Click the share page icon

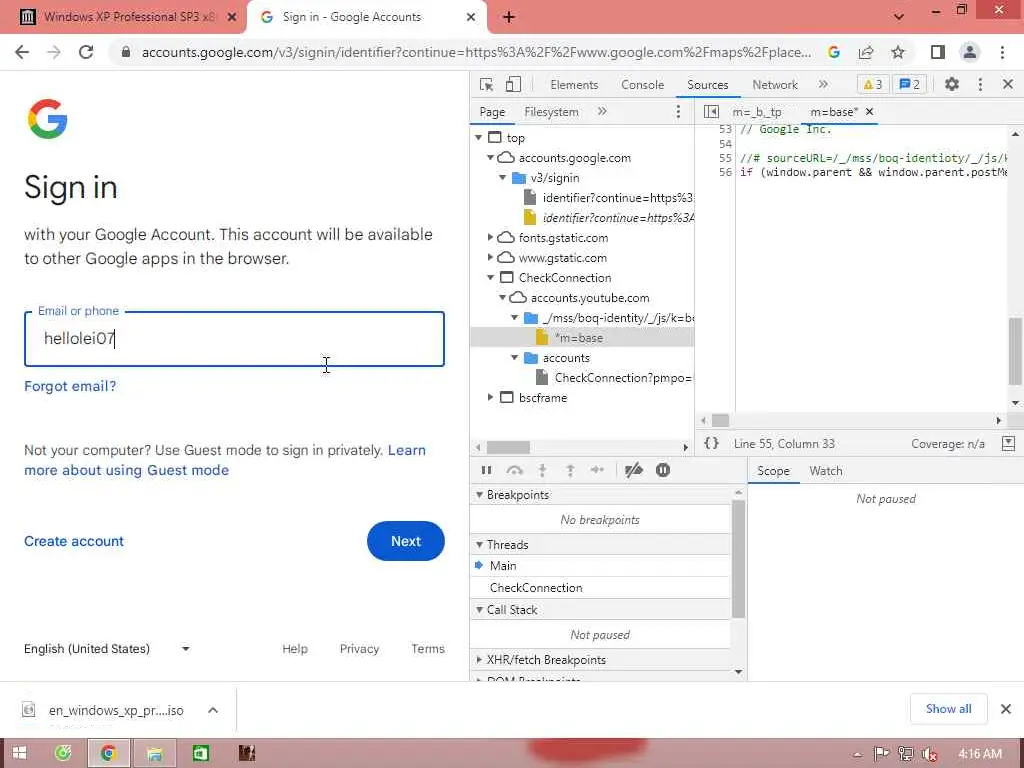click(x=866, y=52)
